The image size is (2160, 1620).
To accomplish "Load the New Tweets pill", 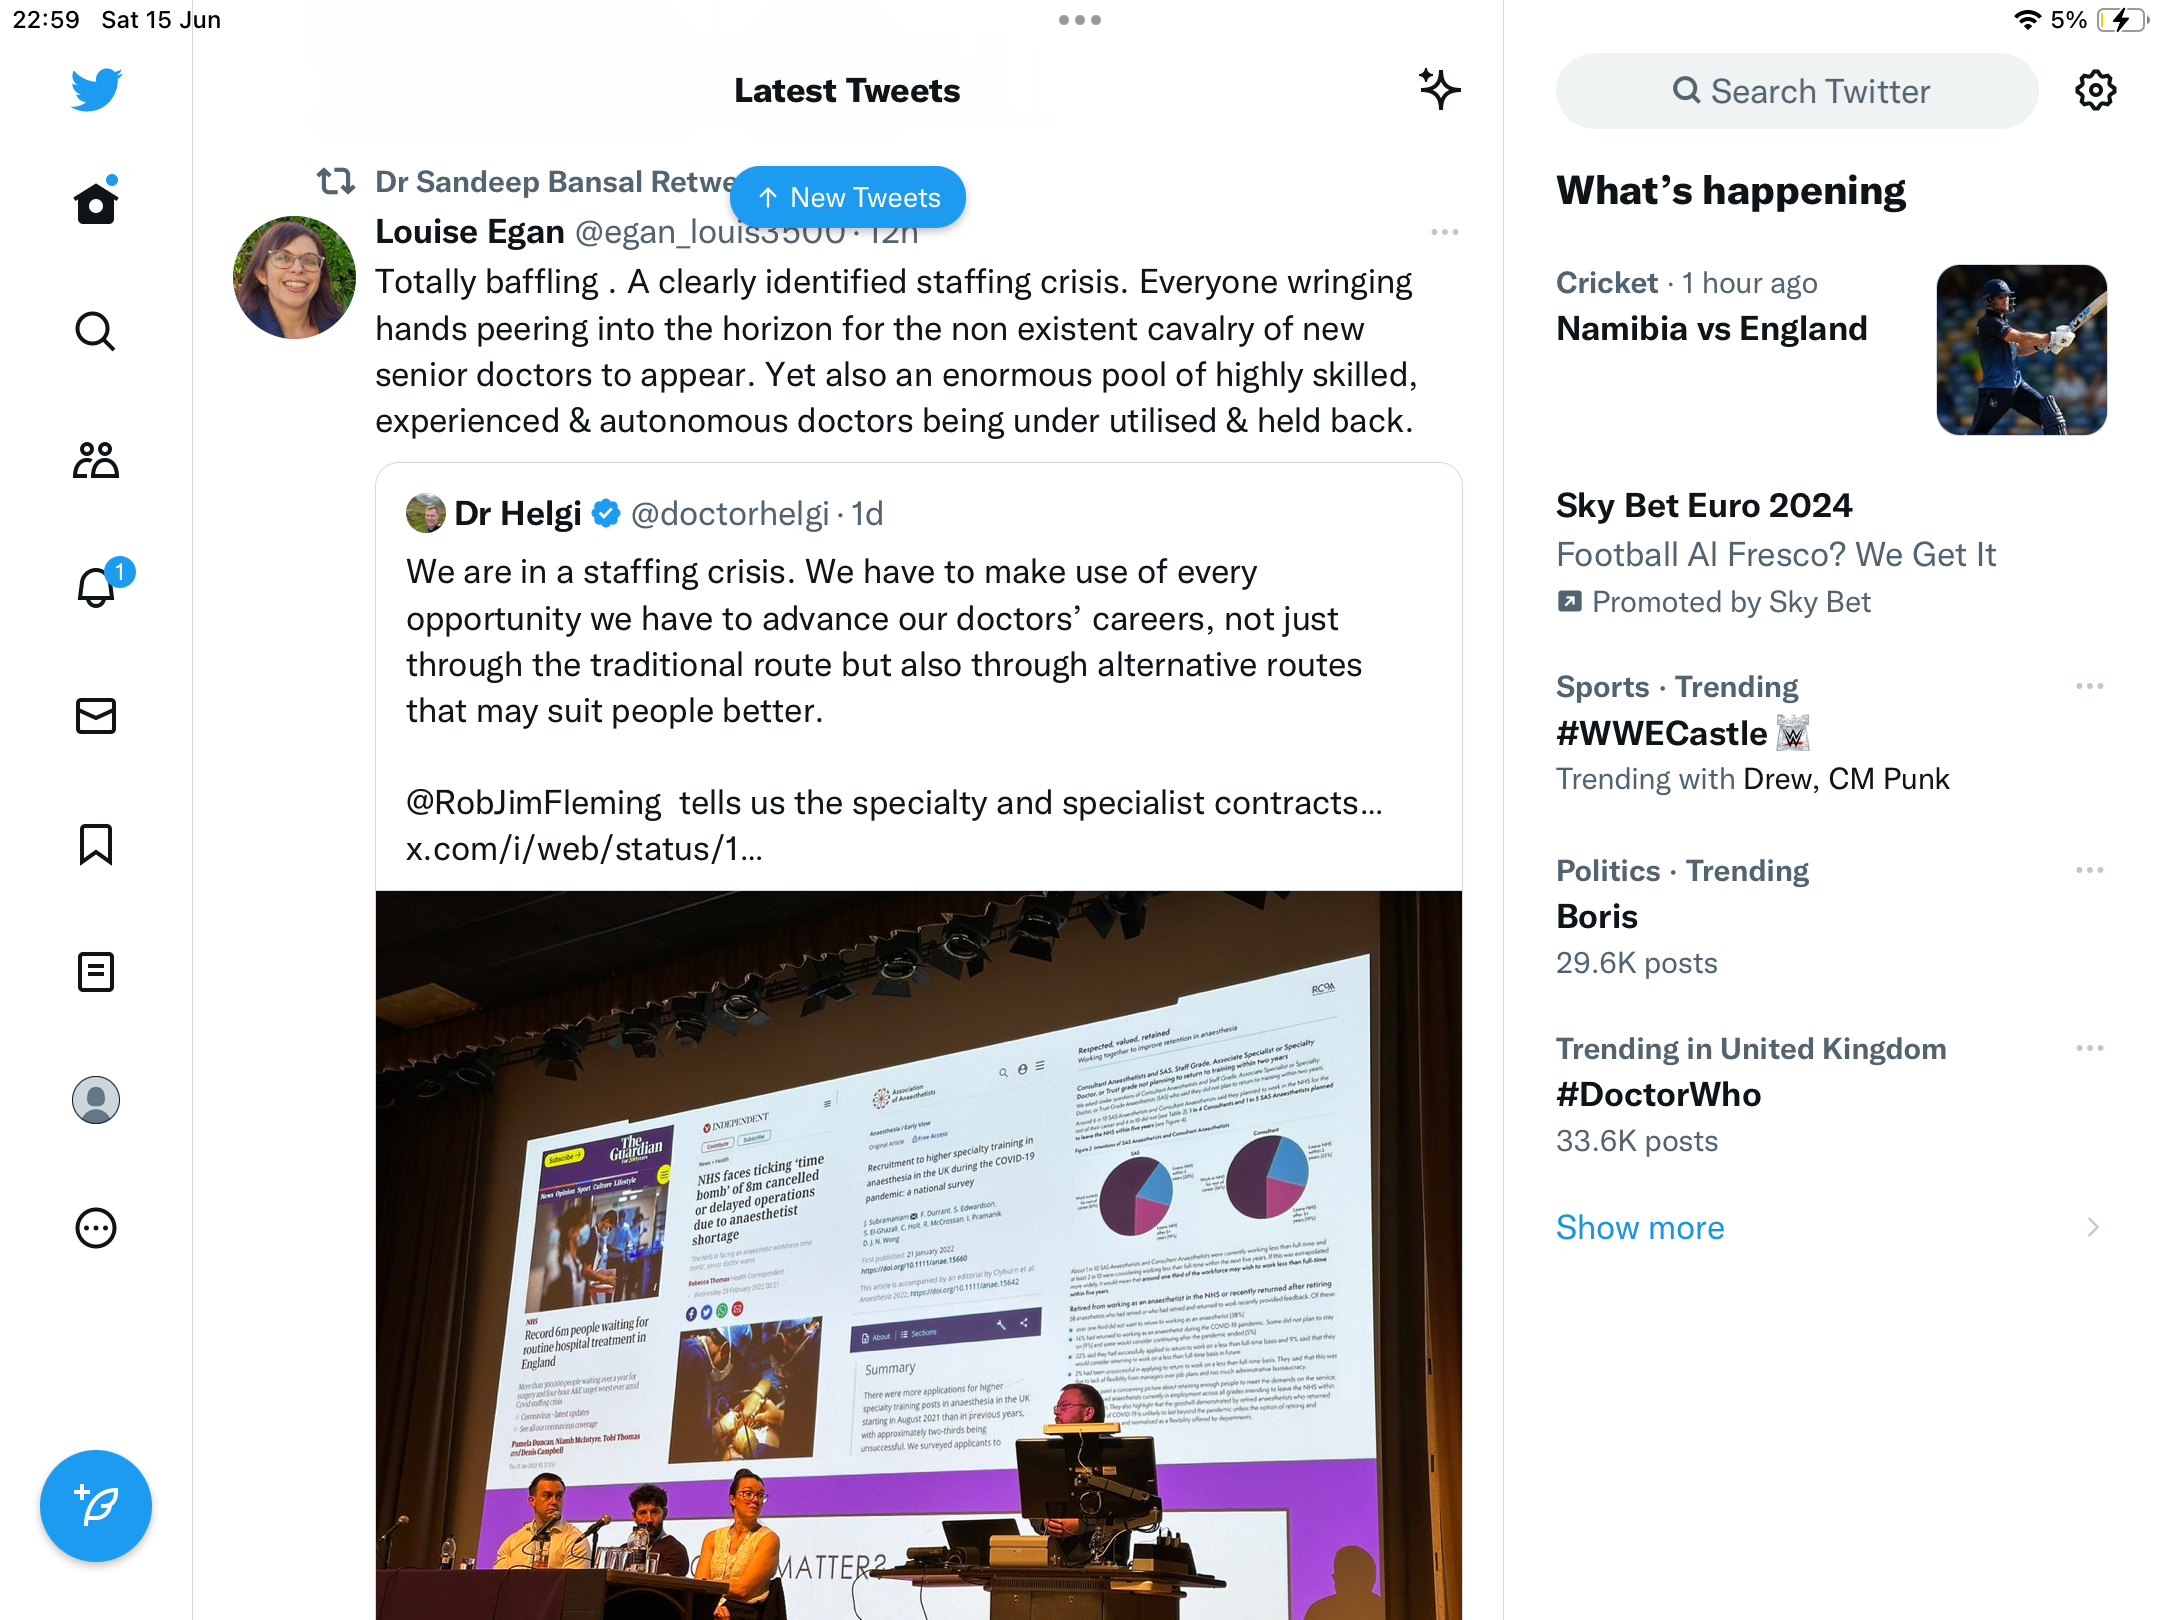I will pyautogui.click(x=848, y=197).
